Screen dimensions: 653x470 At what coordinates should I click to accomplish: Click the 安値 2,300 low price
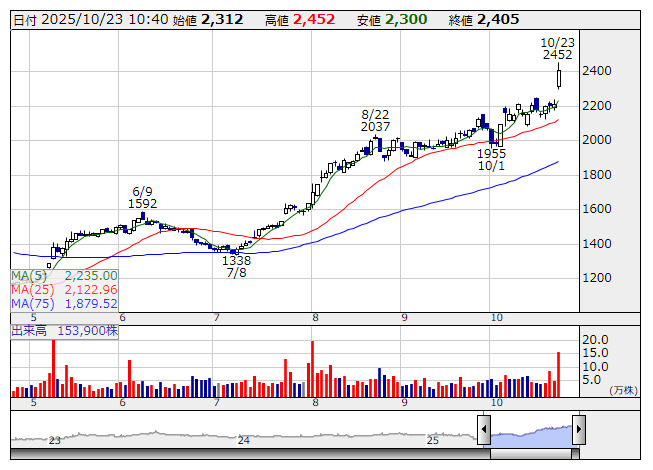(392, 20)
